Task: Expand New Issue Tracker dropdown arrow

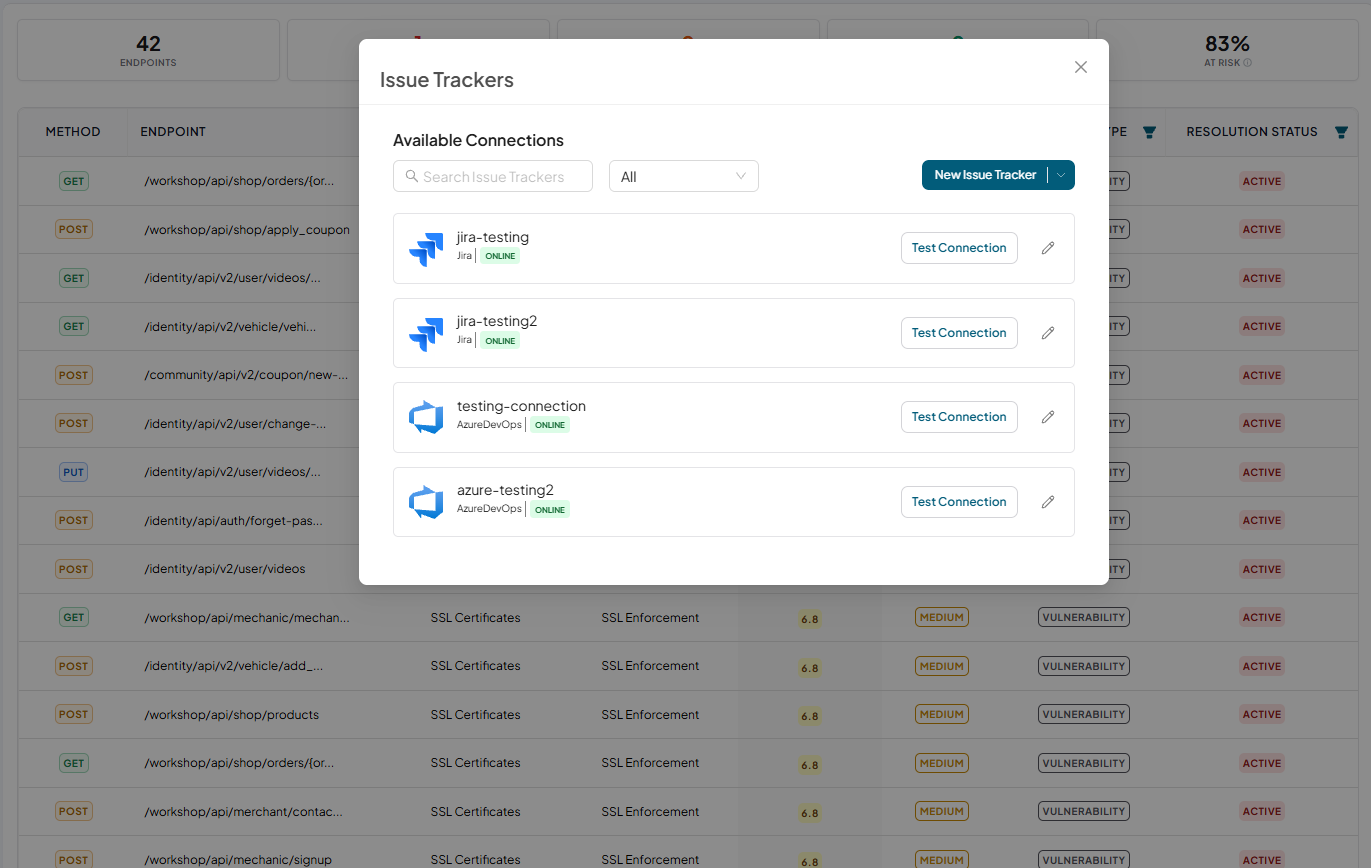Action: (1061, 175)
